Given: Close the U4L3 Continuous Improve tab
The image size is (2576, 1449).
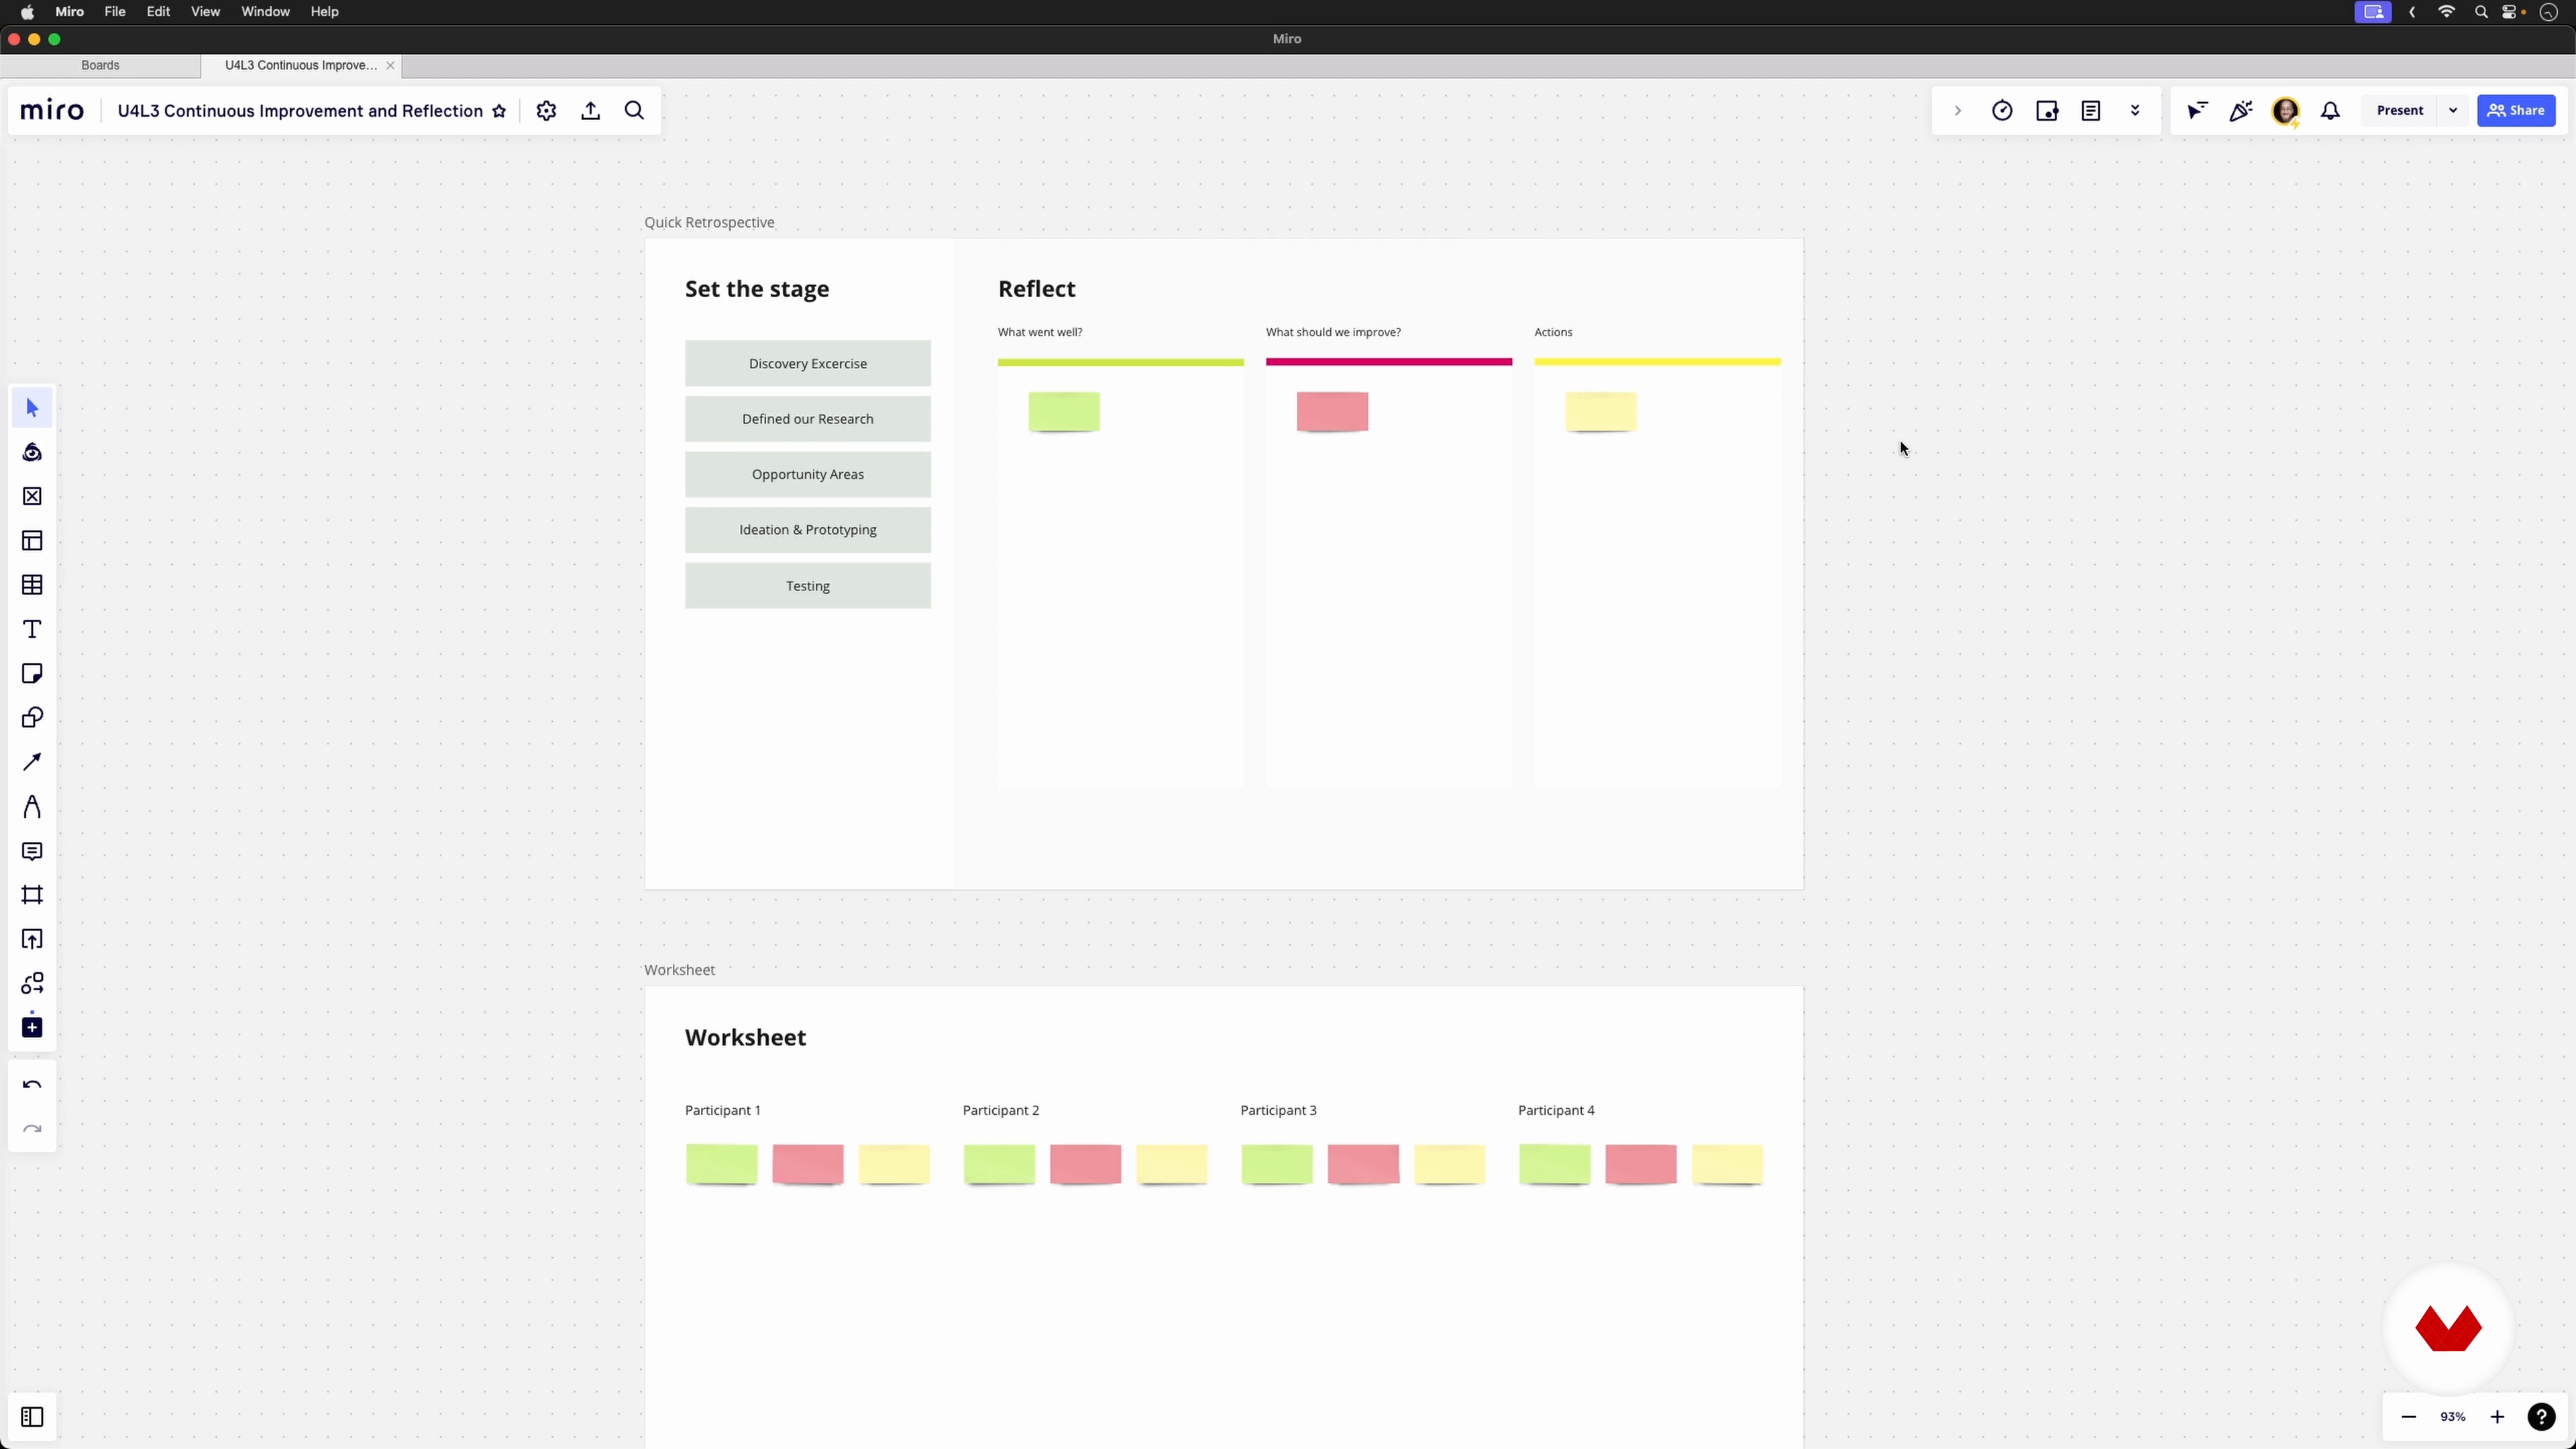Looking at the screenshot, I should (x=390, y=66).
